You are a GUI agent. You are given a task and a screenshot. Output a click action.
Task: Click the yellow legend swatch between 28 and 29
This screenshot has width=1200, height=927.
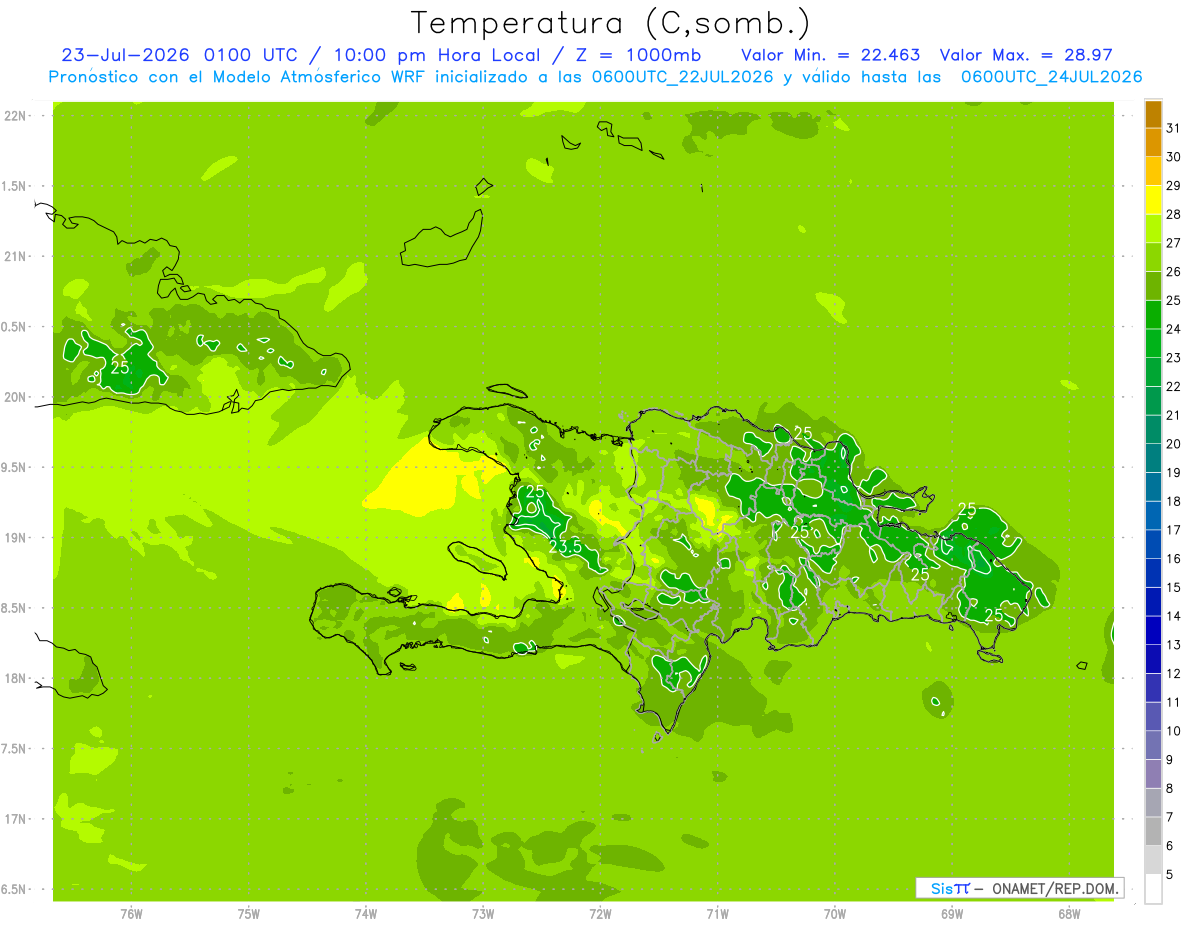pyautogui.click(x=1153, y=200)
